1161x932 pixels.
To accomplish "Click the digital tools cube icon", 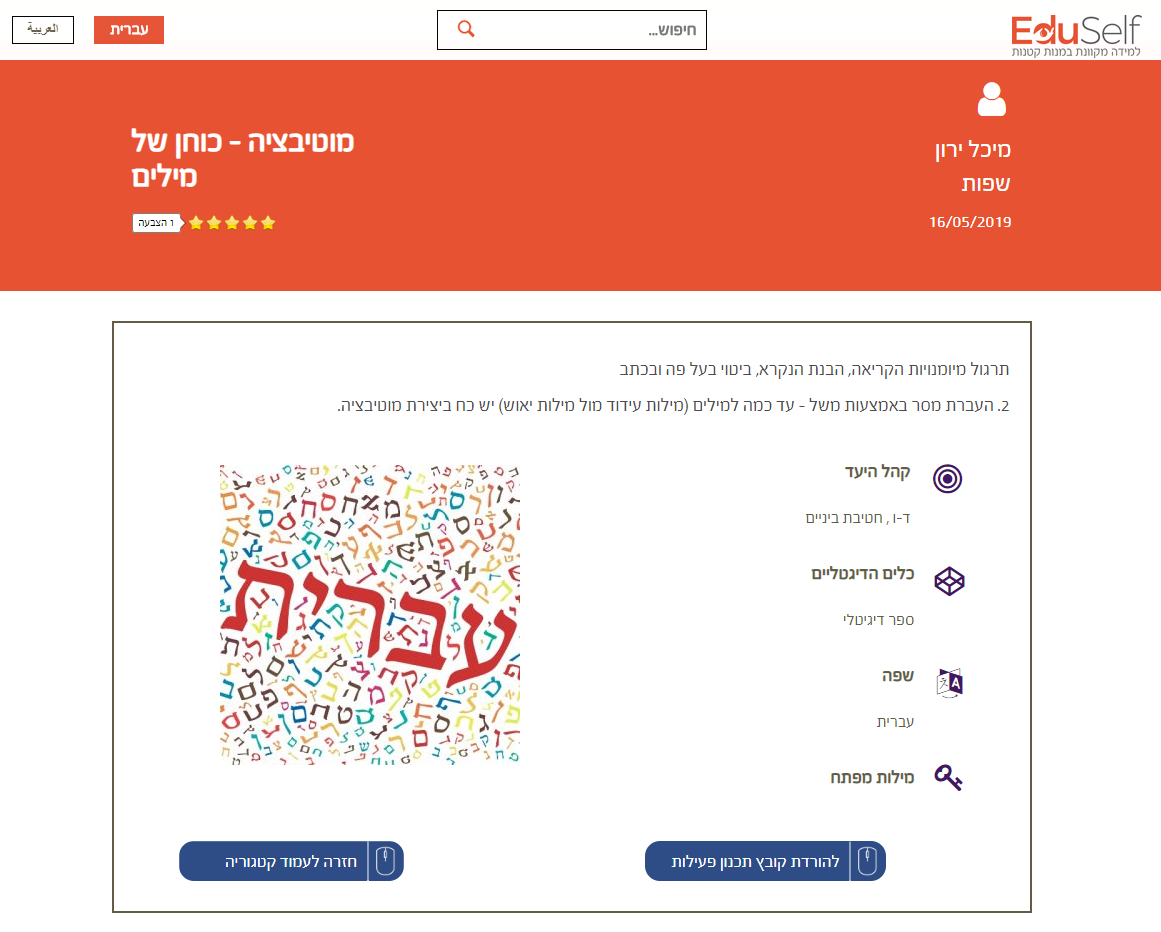I will (x=948, y=580).
